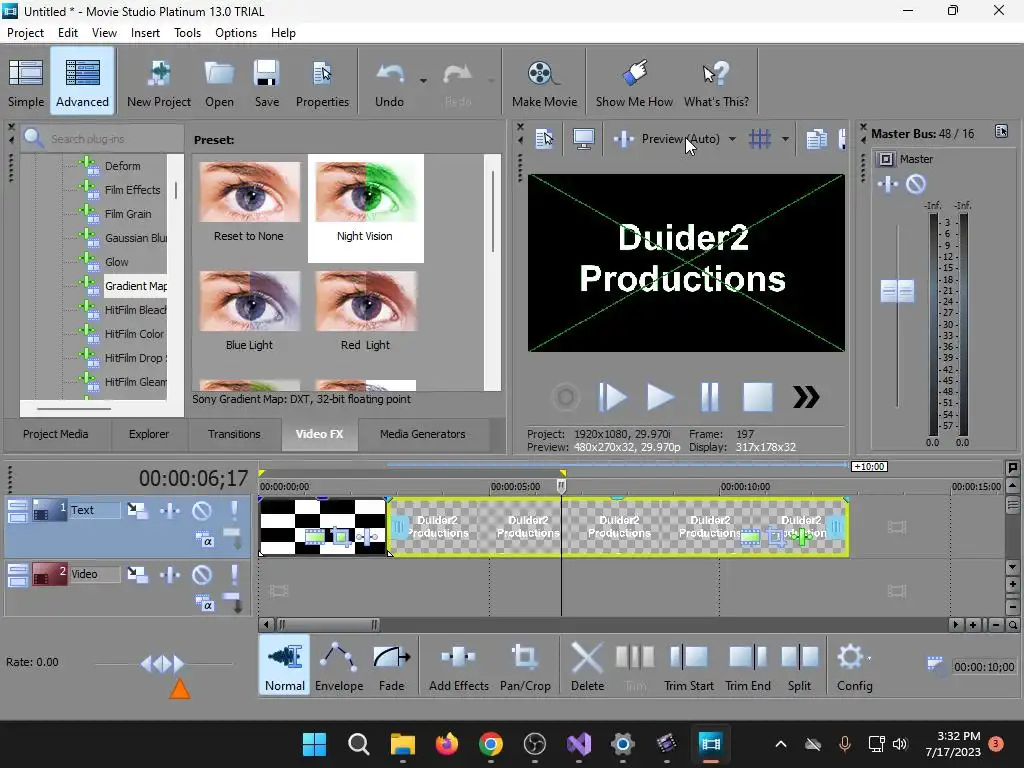Screen dimensions: 1024x768
Task: Open Track Motion on Video track
Action: coord(137,574)
